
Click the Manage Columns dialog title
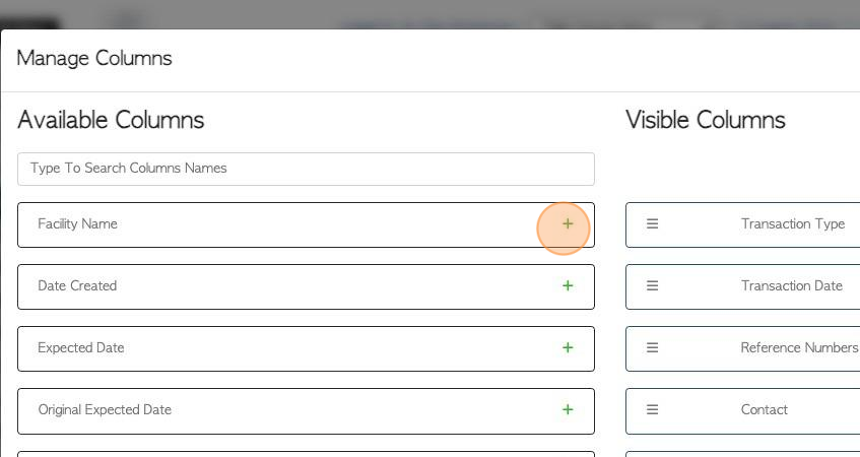pyautogui.click(x=94, y=59)
